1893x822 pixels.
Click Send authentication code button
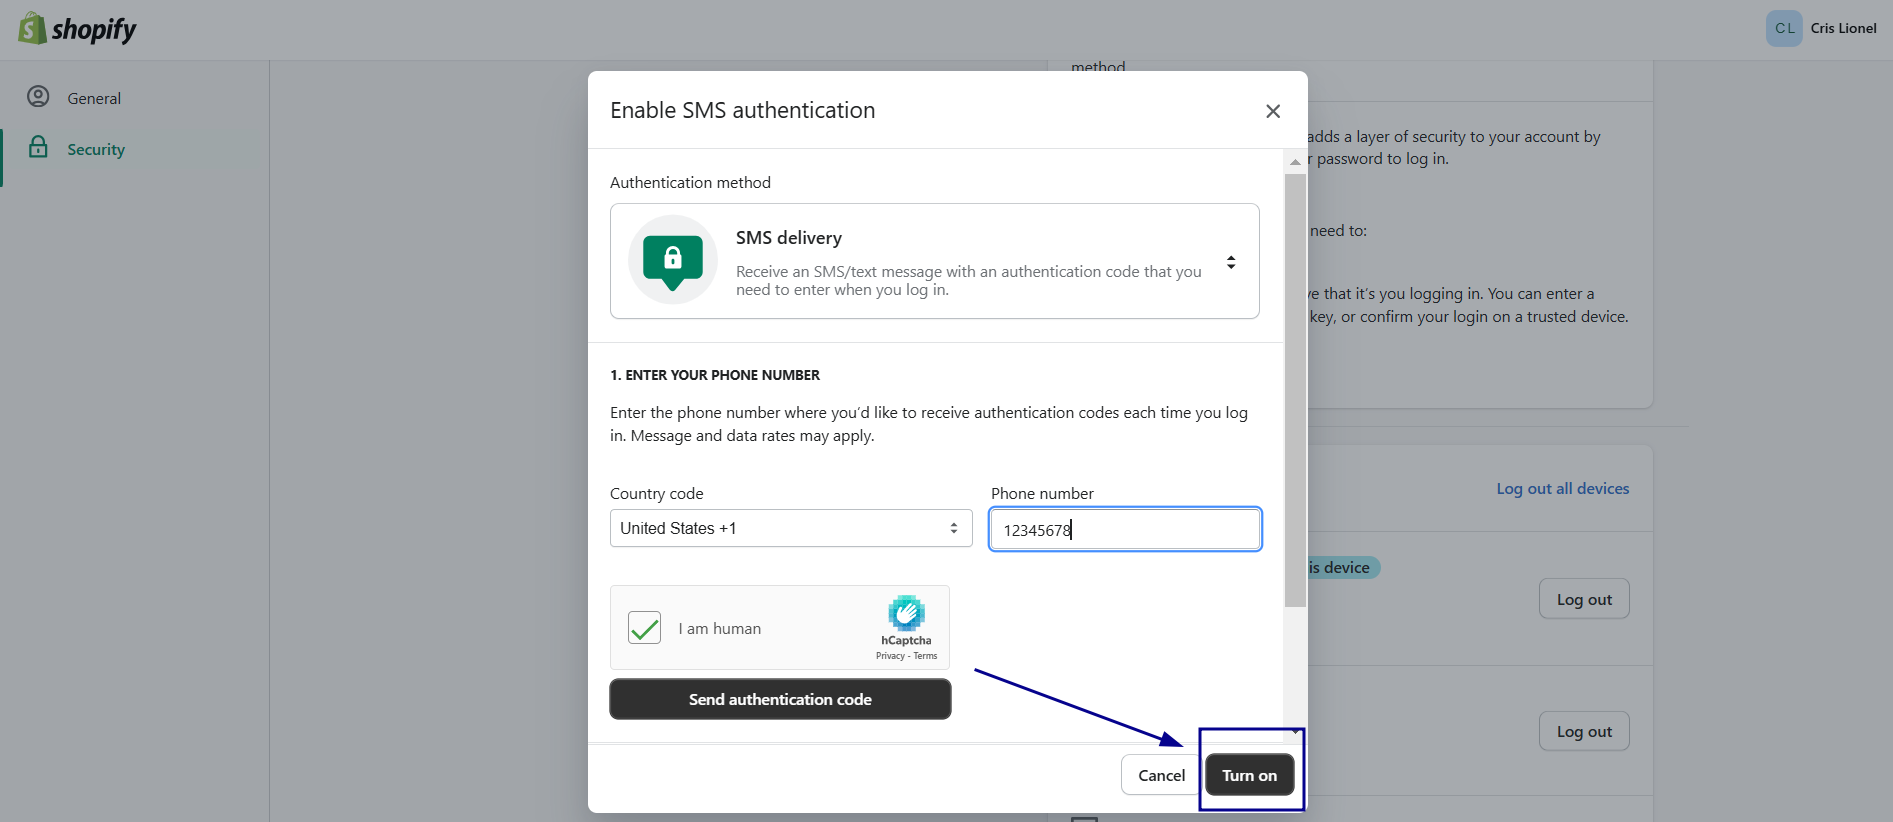tap(780, 699)
